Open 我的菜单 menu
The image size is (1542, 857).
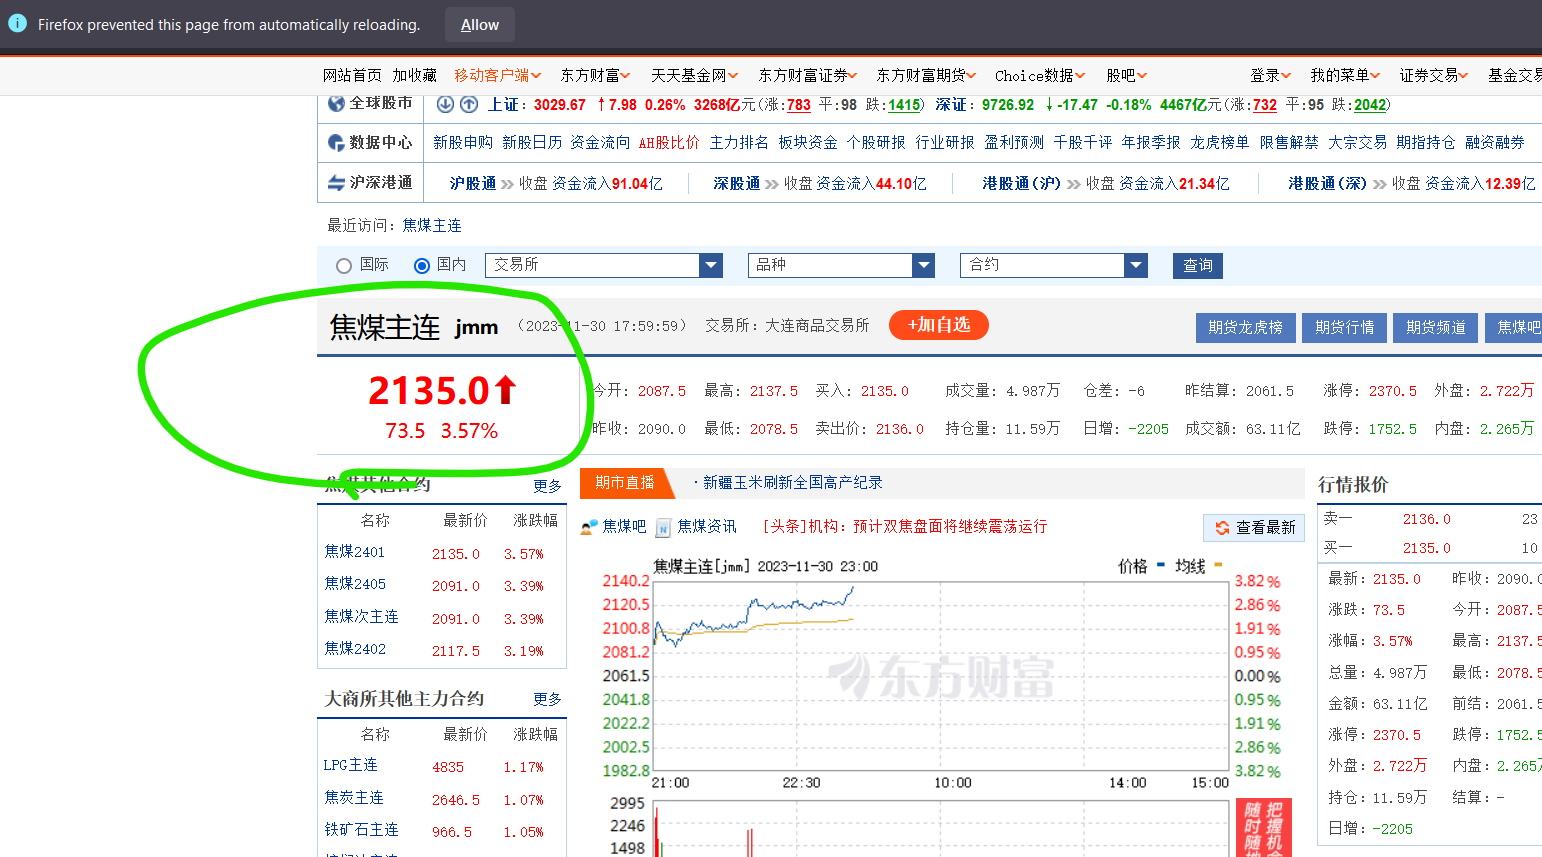(x=1345, y=75)
